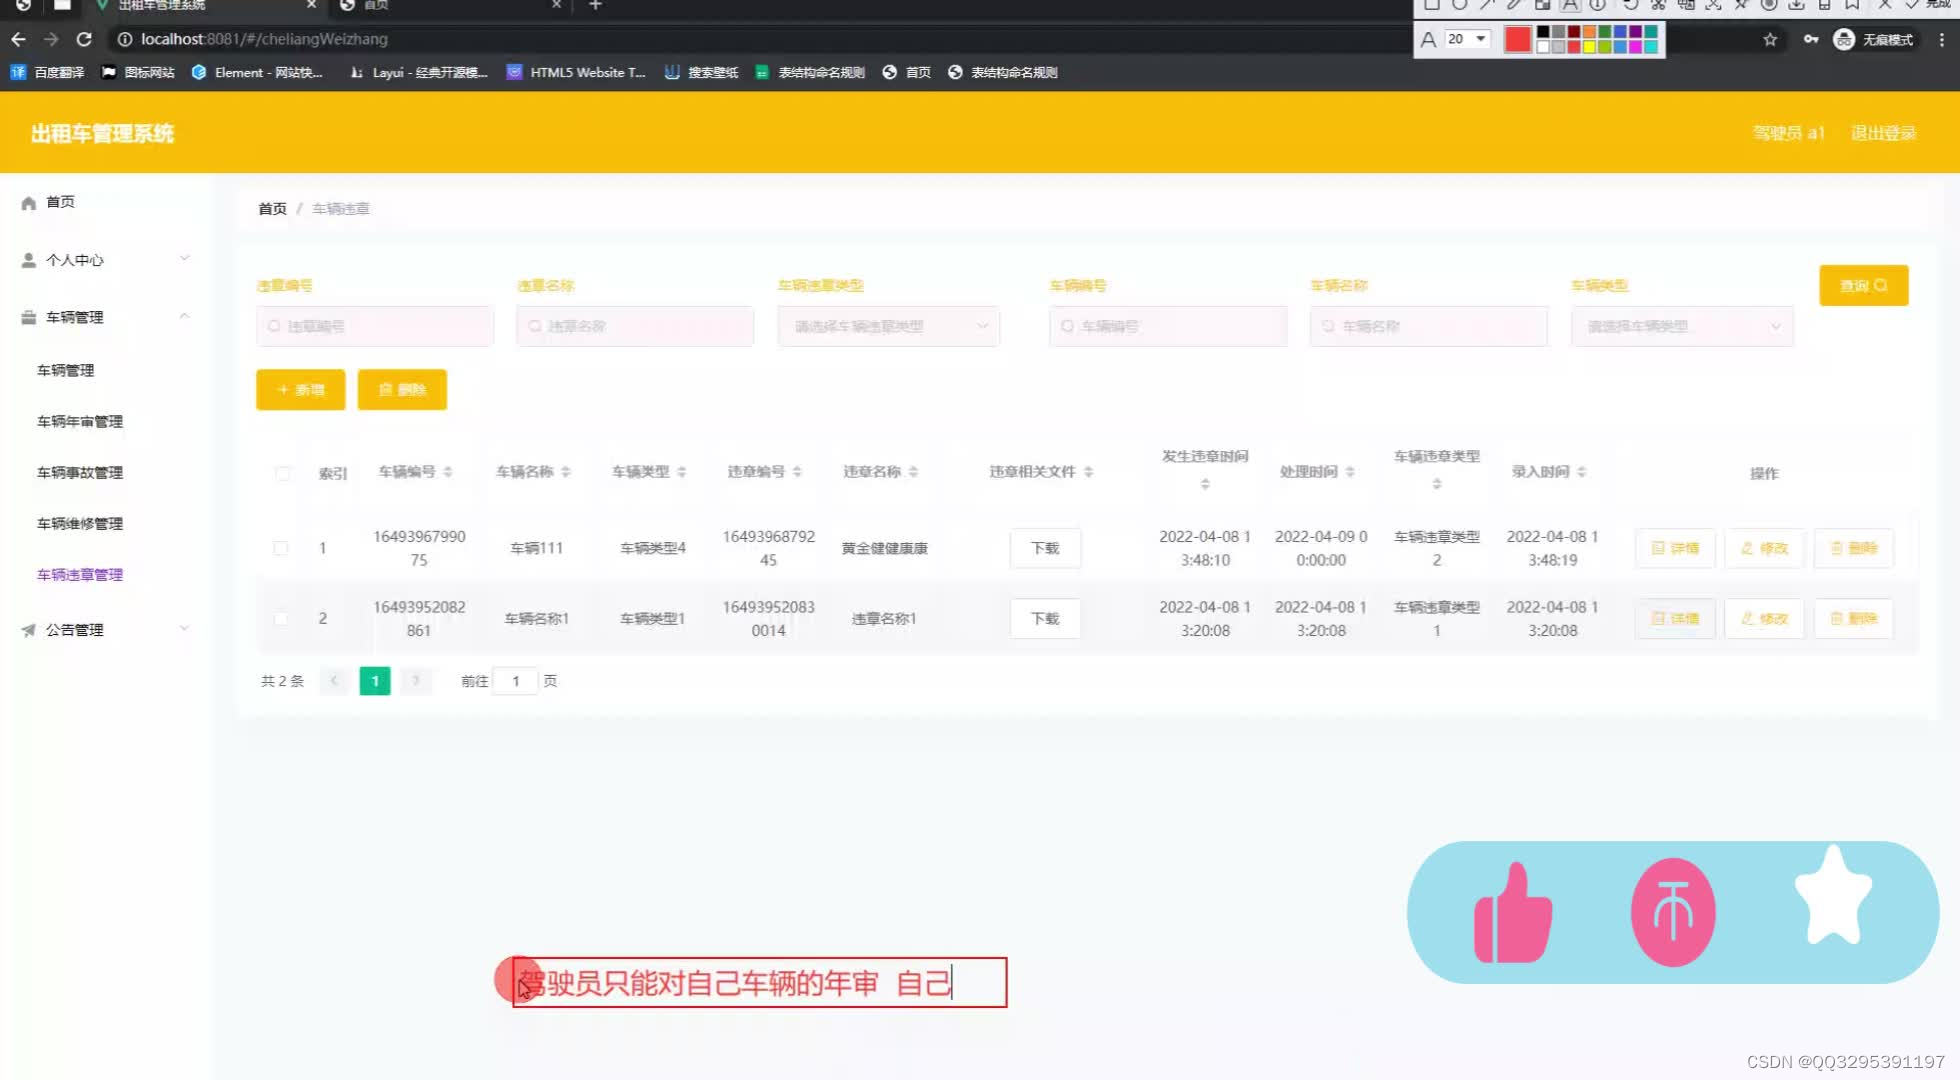Screen dimensions: 1960x1080
Task: Expand the 公告管理 sidebar menu
Action: (x=105, y=630)
